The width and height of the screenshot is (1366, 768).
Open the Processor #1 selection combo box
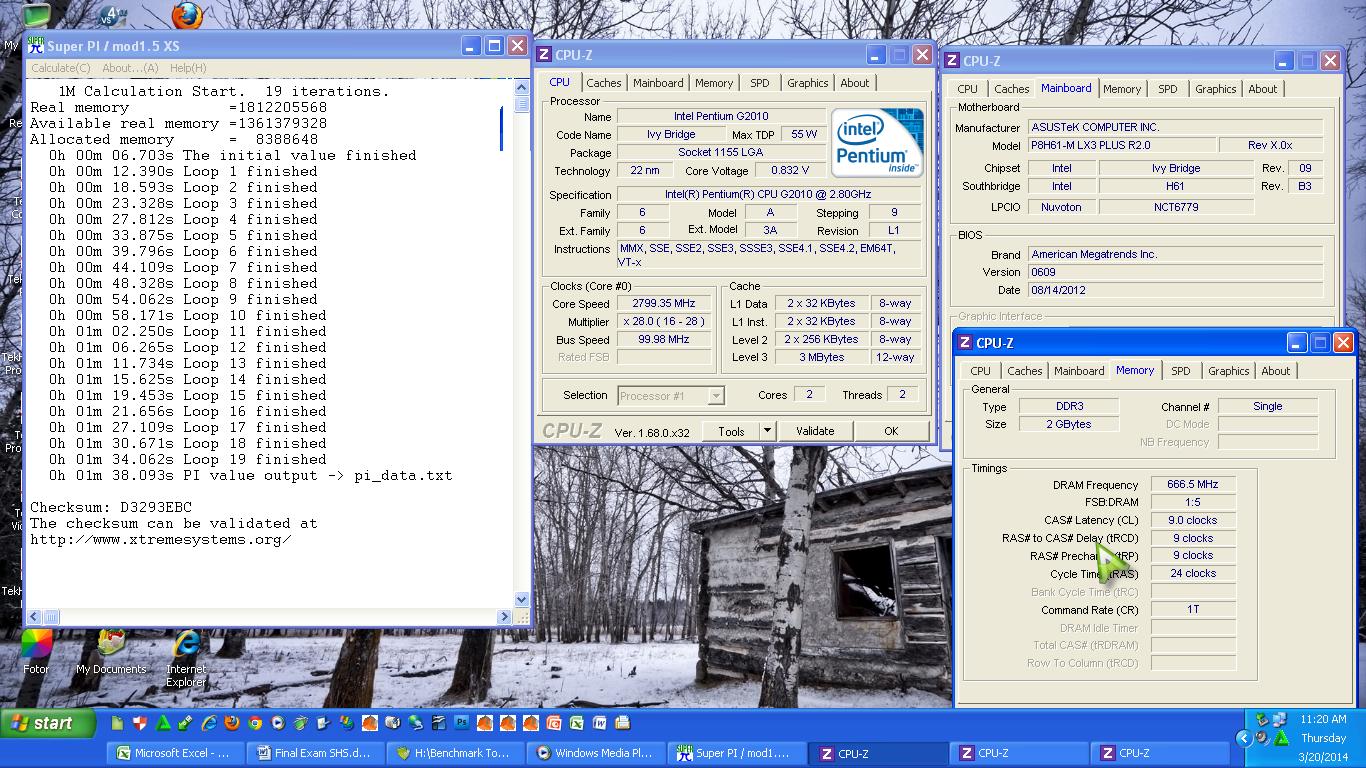point(671,396)
